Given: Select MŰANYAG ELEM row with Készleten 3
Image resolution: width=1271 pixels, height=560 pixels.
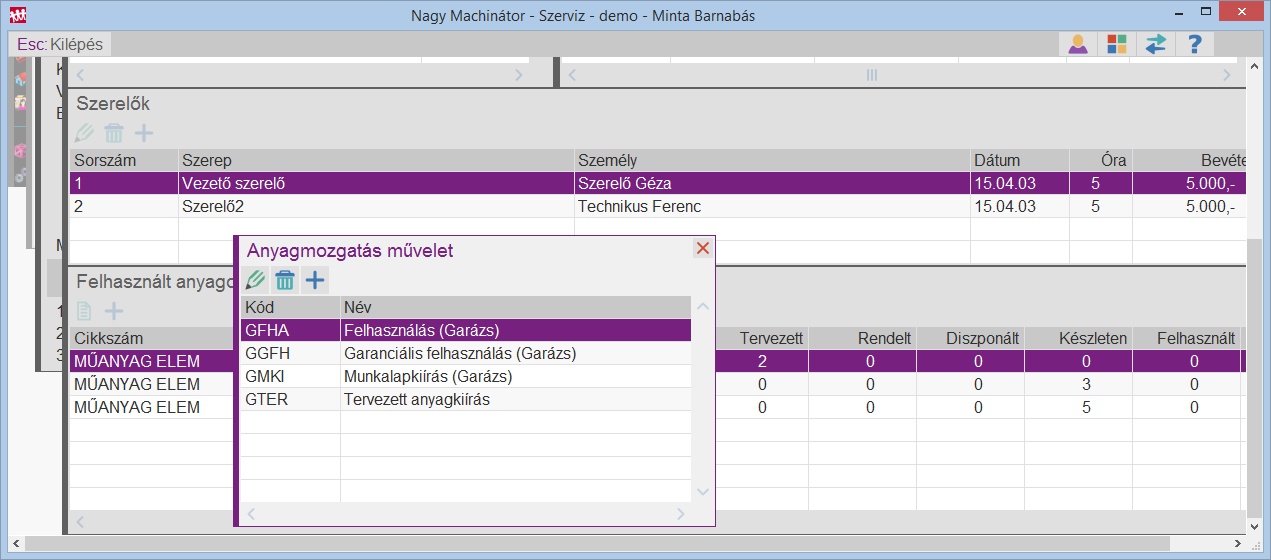Looking at the screenshot, I should pyautogui.click(x=657, y=384).
